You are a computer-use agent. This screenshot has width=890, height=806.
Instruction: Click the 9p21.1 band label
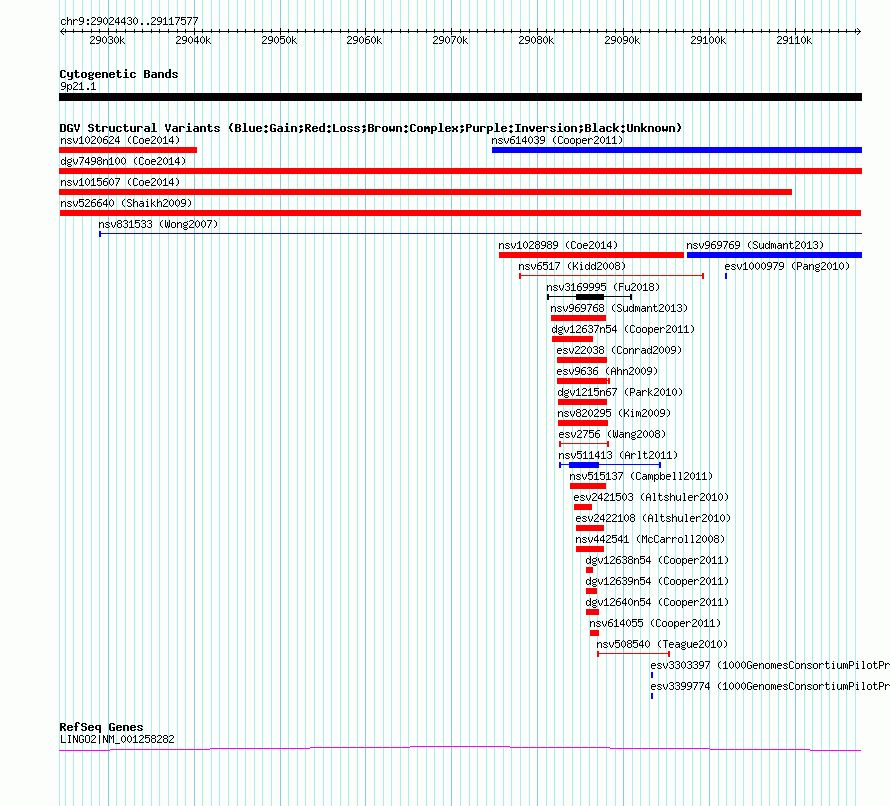[x=78, y=86]
